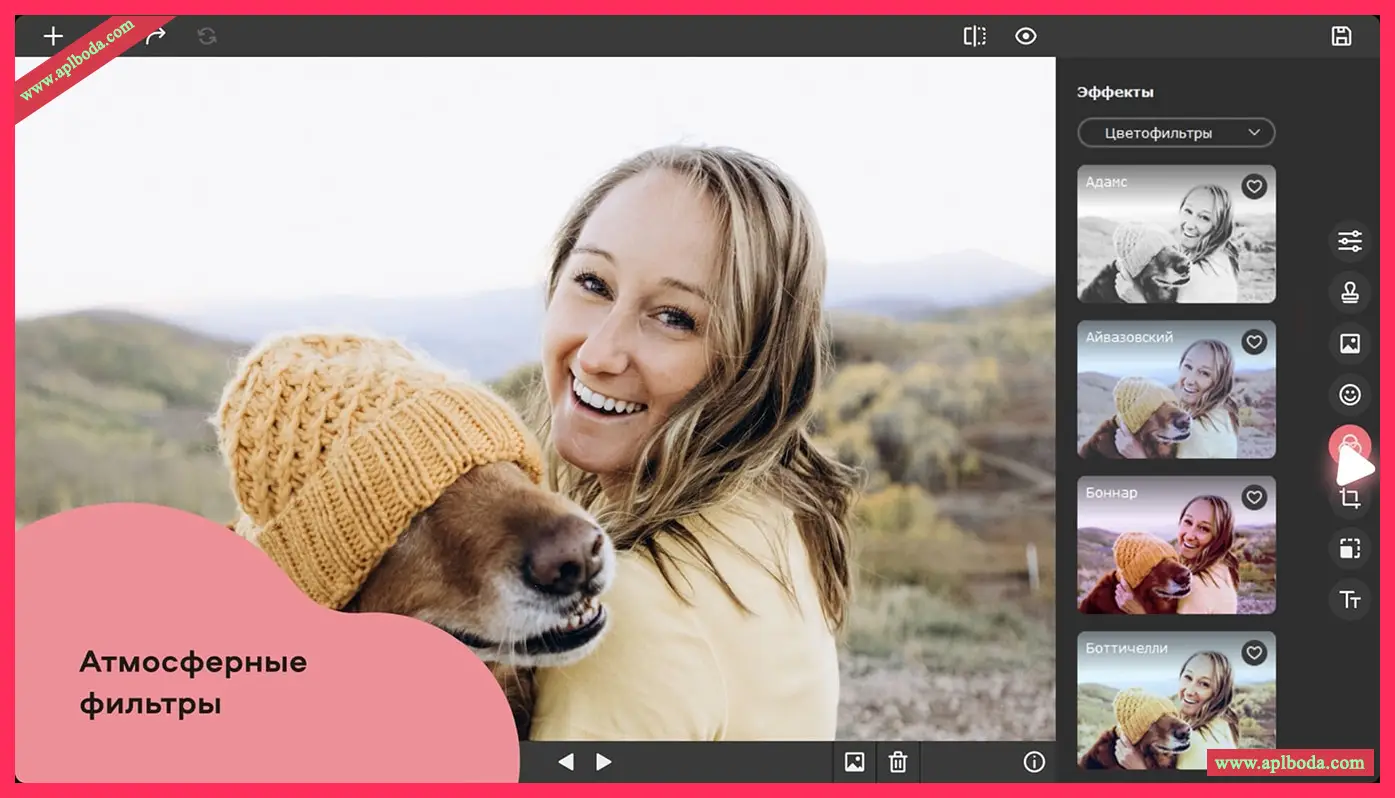Select the crop tool icon
Image resolution: width=1395 pixels, height=798 pixels.
[1350, 498]
